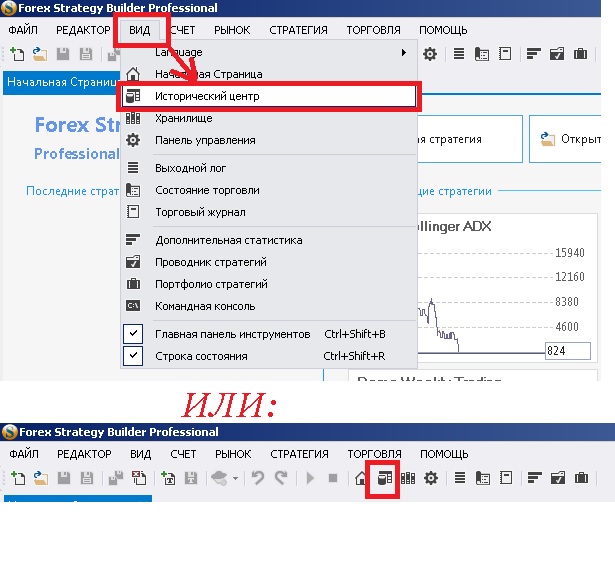The height and width of the screenshot is (570, 615).
Task: Select the Начальная Страница tab
Action: (62, 82)
